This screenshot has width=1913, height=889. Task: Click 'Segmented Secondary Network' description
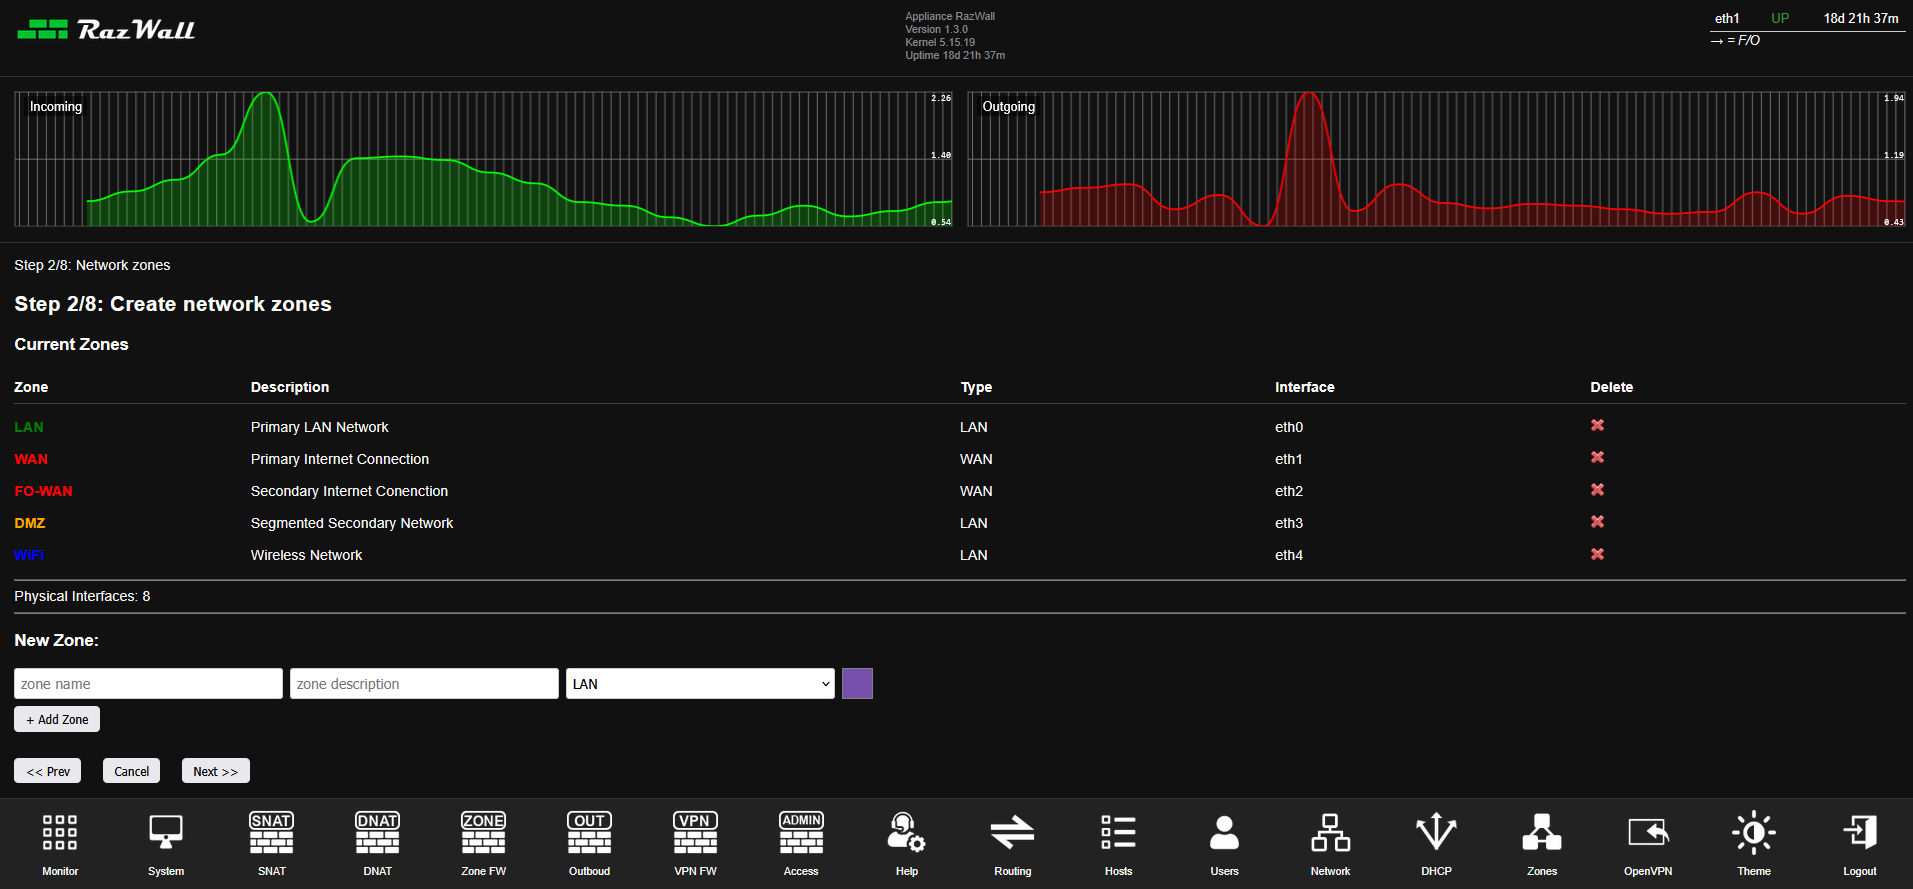click(352, 523)
